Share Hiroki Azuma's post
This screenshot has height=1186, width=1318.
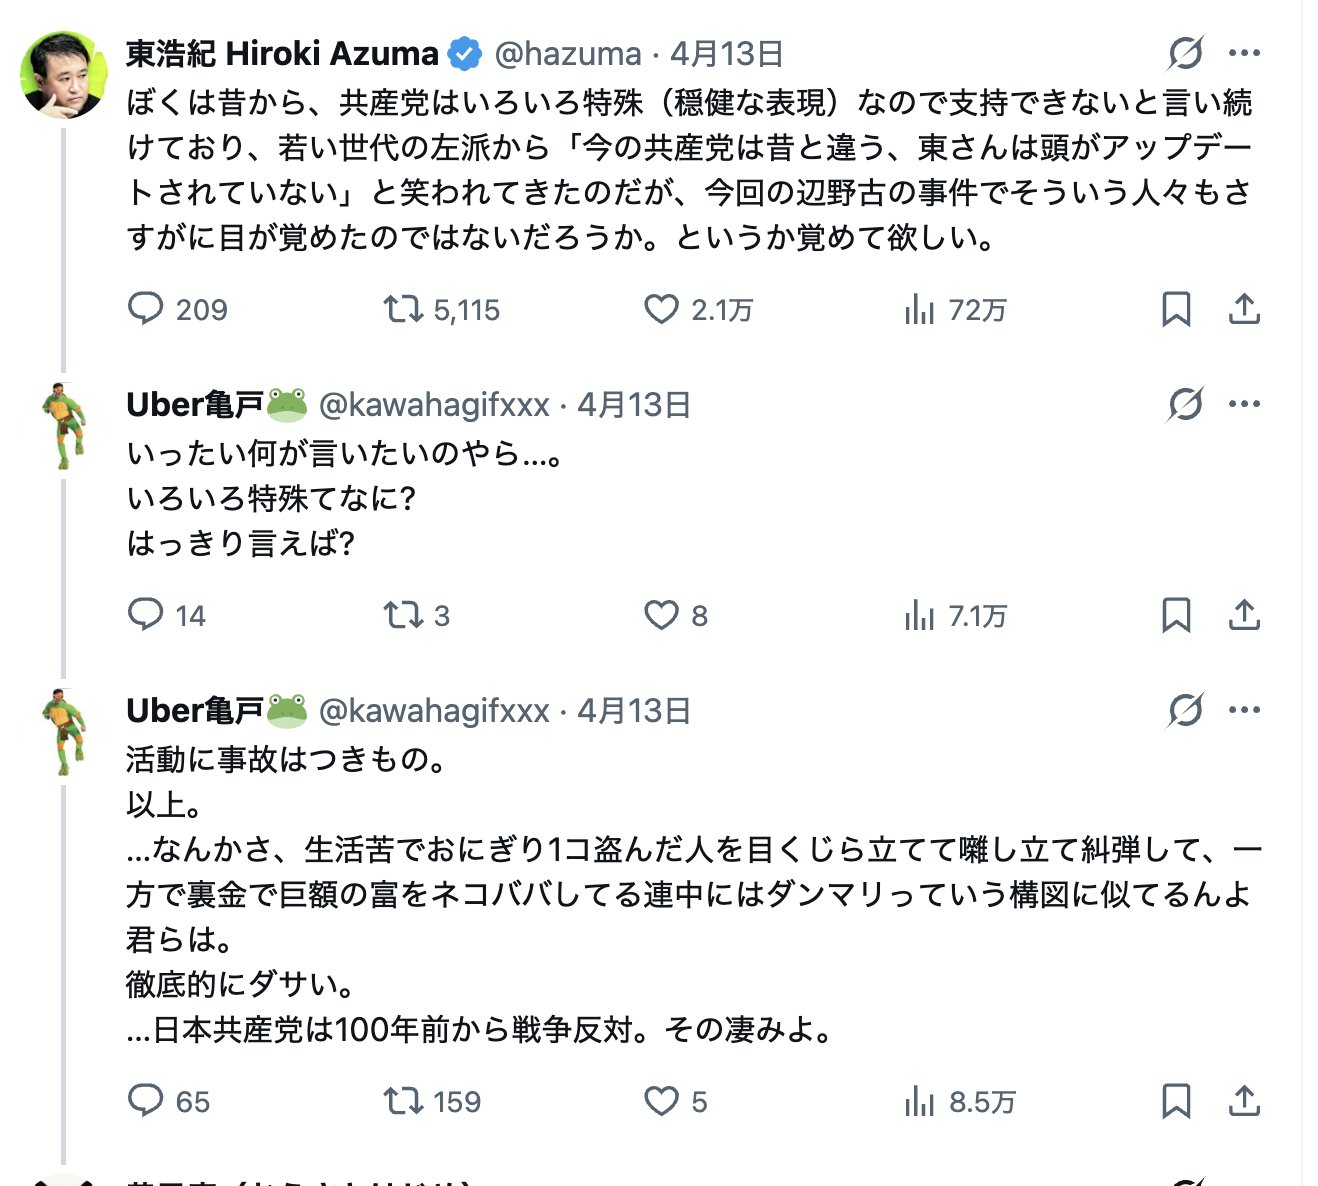1244,309
